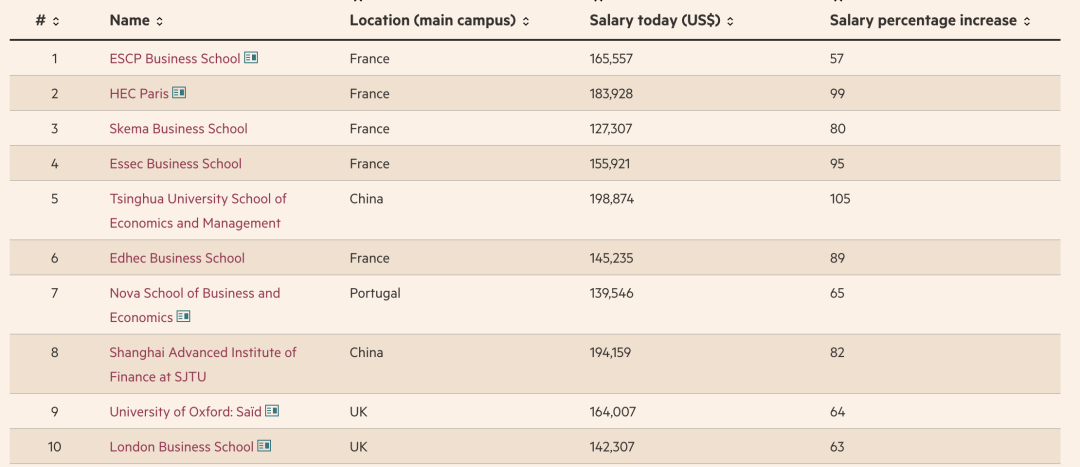Sort by Salary today (US$) column header

(655, 21)
